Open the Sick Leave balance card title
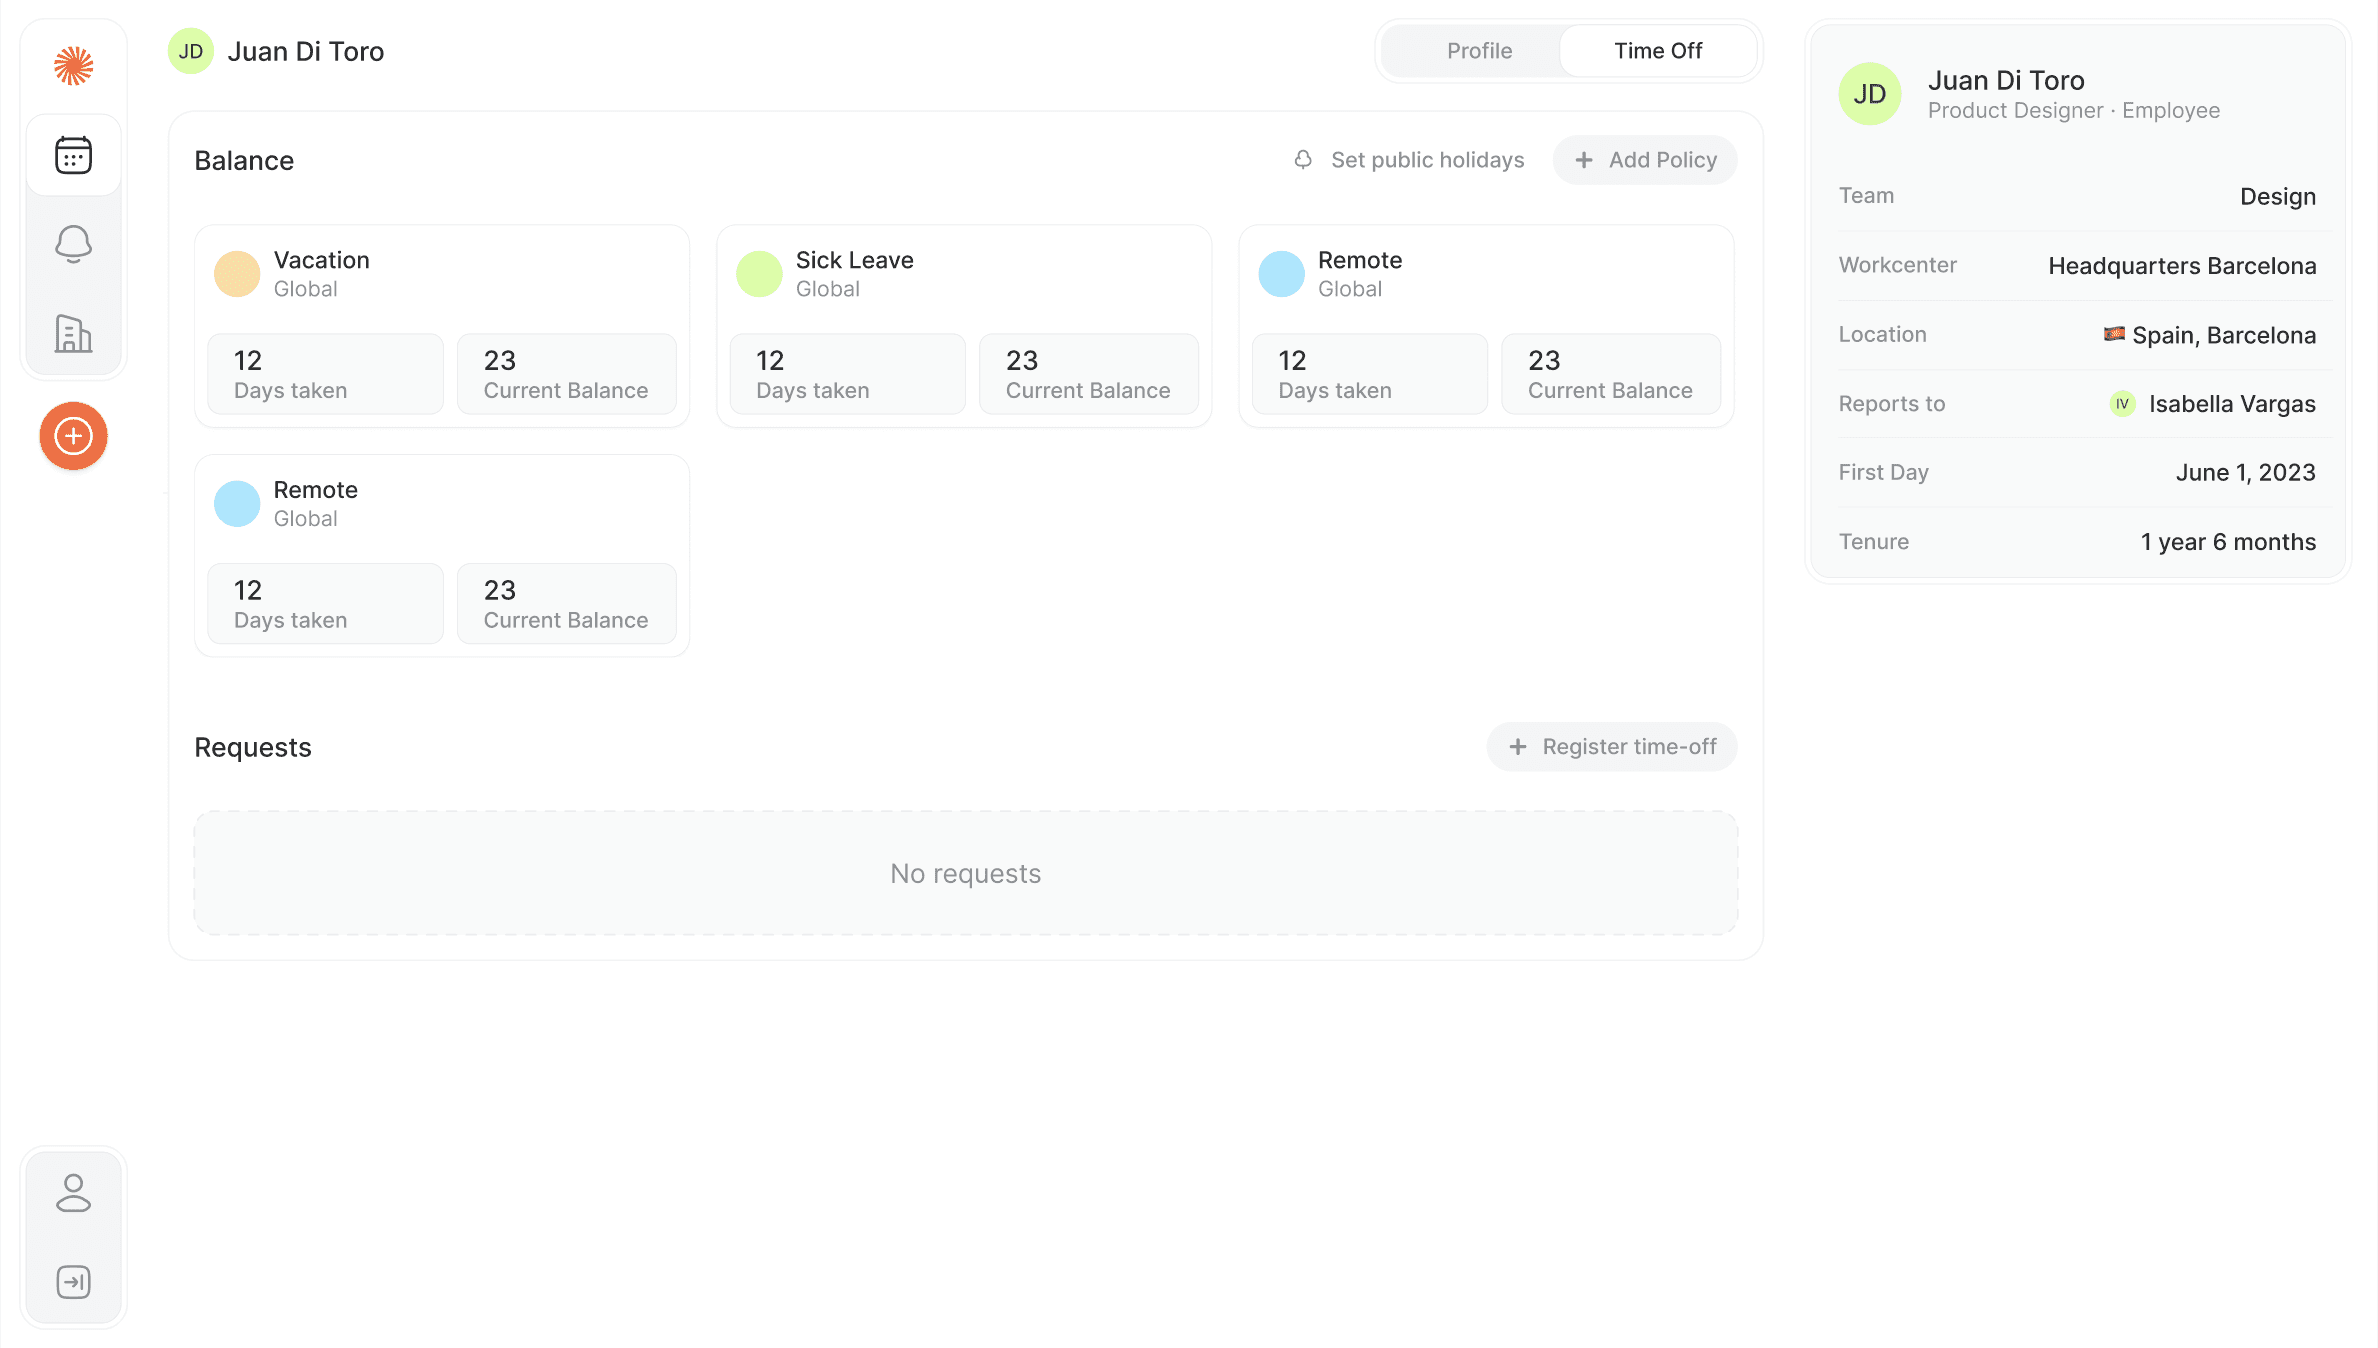Viewport: 2378px width, 1348px height. coord(854,260)
